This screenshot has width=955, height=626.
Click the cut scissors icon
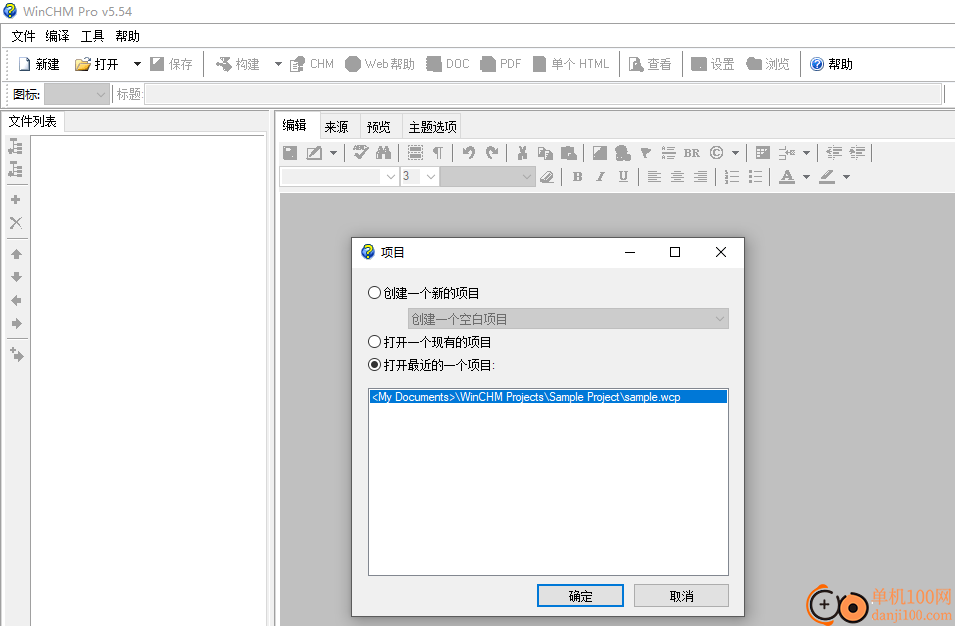point(522,153)
